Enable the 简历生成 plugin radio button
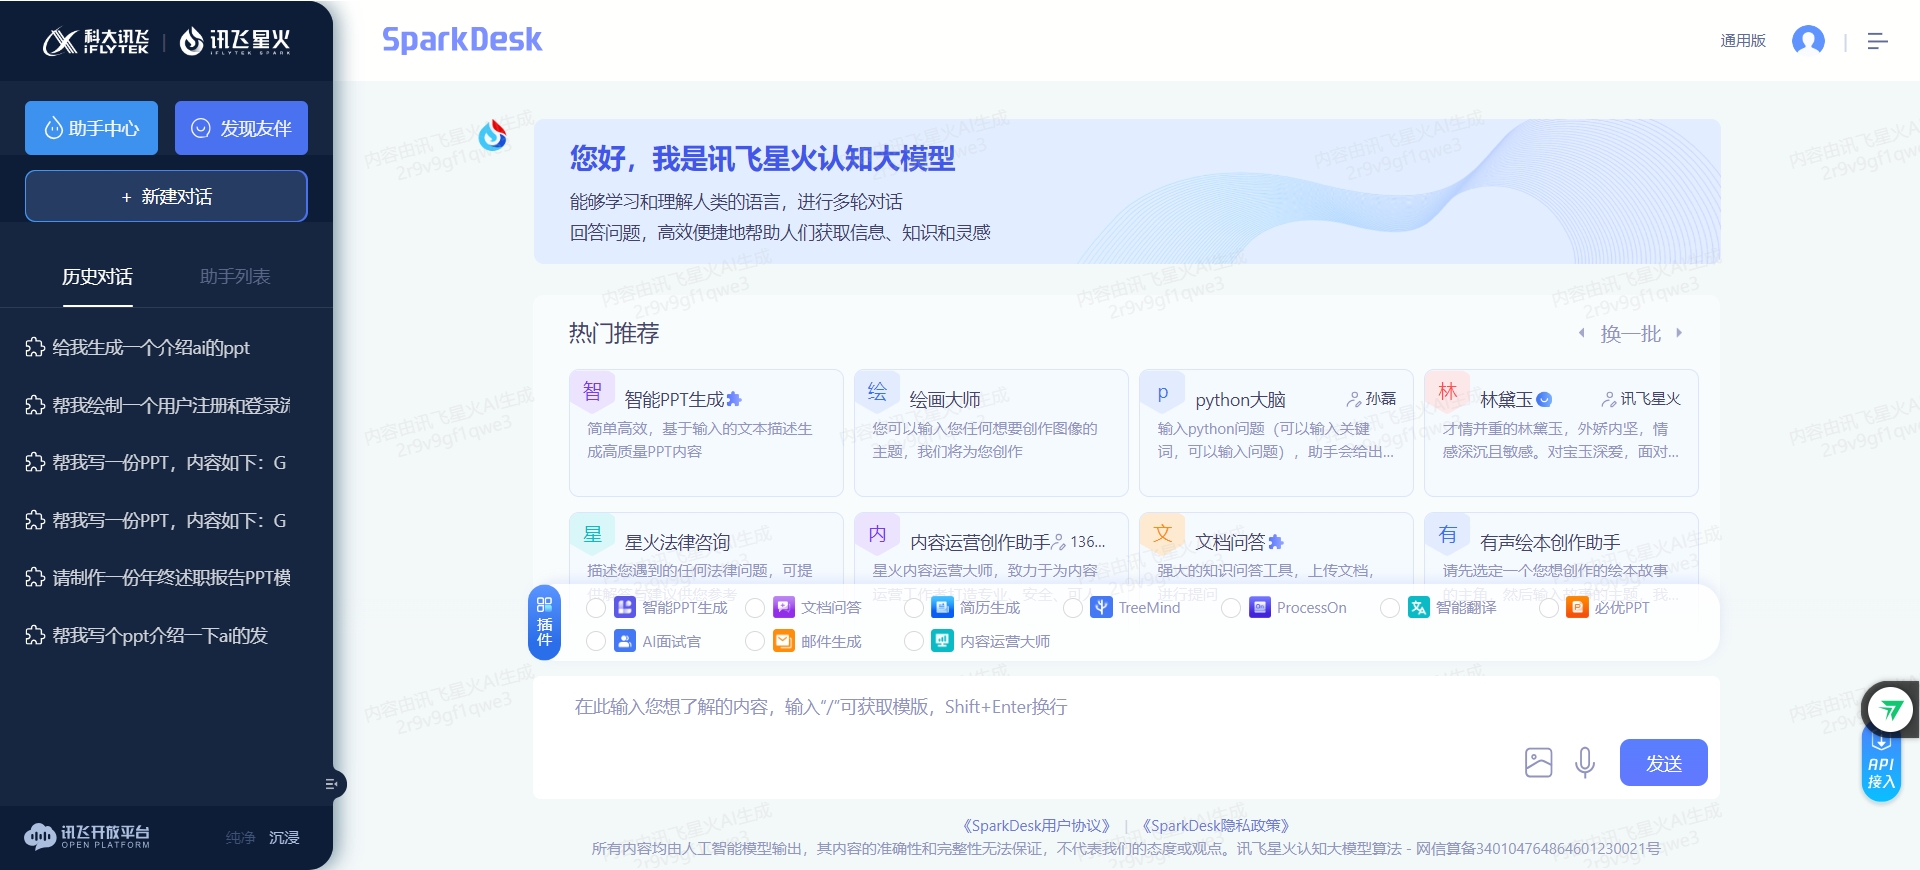Viewport: 1920px width, 870px height. pos(914,608)
